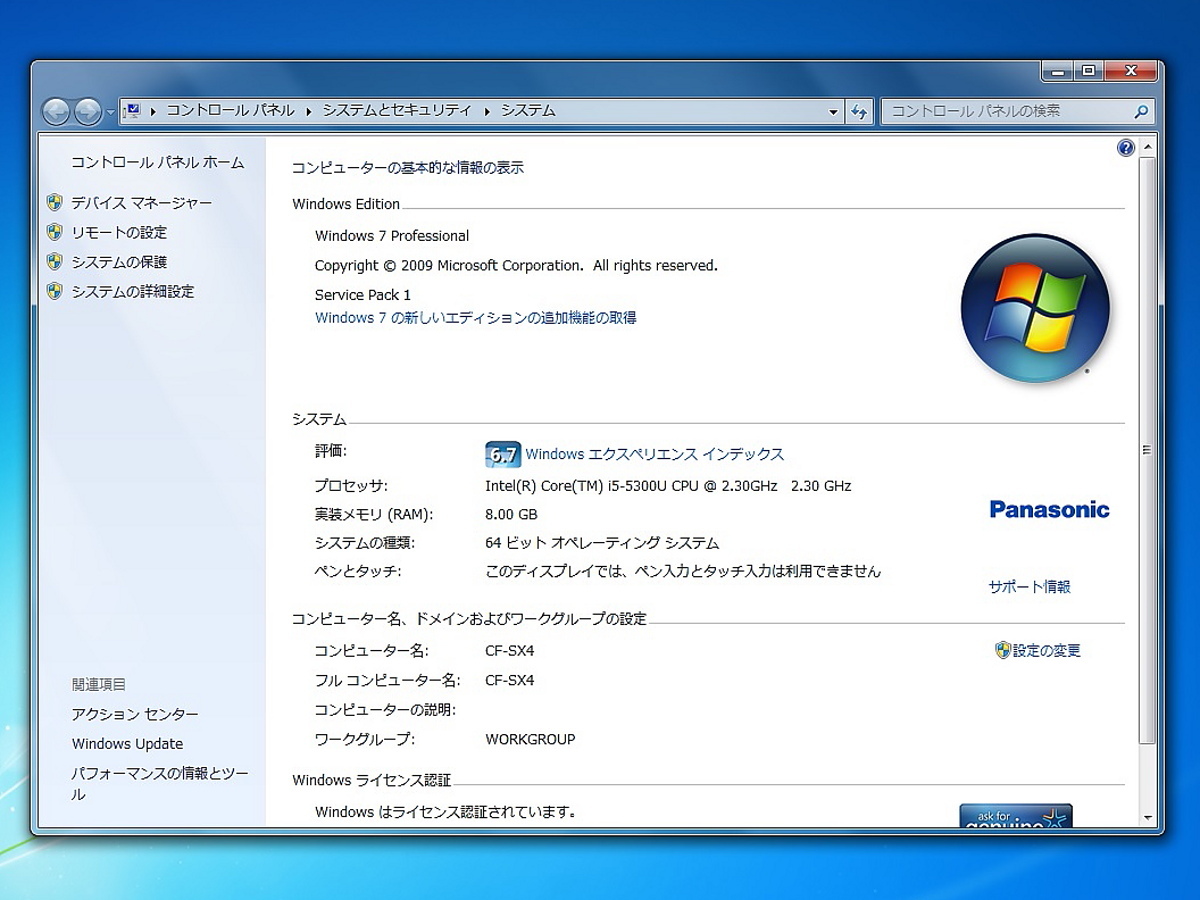The width and height of the screenshot is (1200, 900).
Task: Open Windows エクスペリエンス インデックス link
Action: [655, 454]
